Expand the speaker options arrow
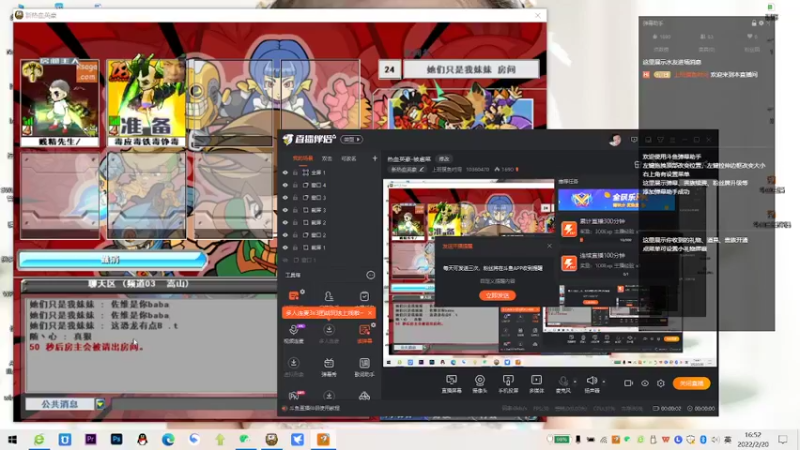Viewport: 800px width, 450px height. tap(604, 381)
